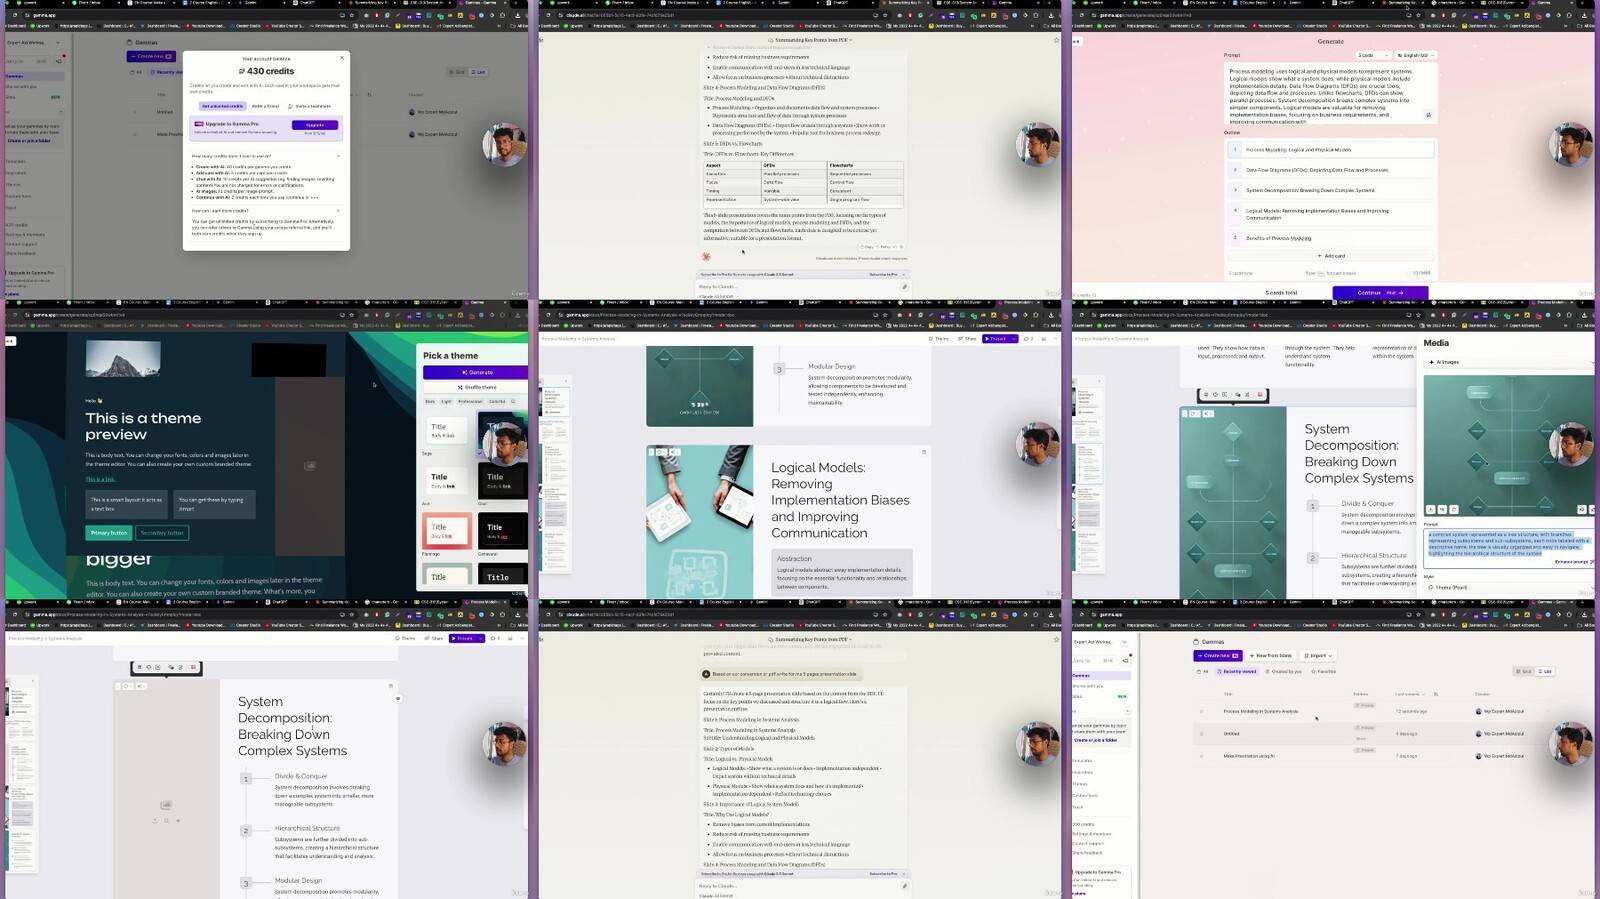Focus Reply to Claude field below the table
This screenshot has height=899, width=1600.
(x=795, y=287)
